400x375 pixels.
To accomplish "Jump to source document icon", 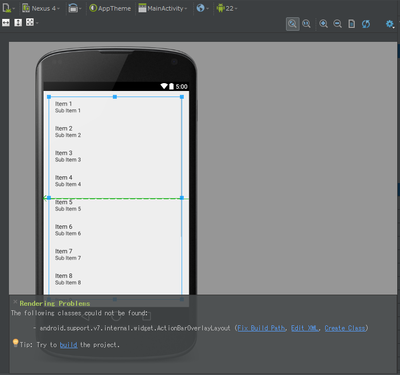I will tap(351, 24).
